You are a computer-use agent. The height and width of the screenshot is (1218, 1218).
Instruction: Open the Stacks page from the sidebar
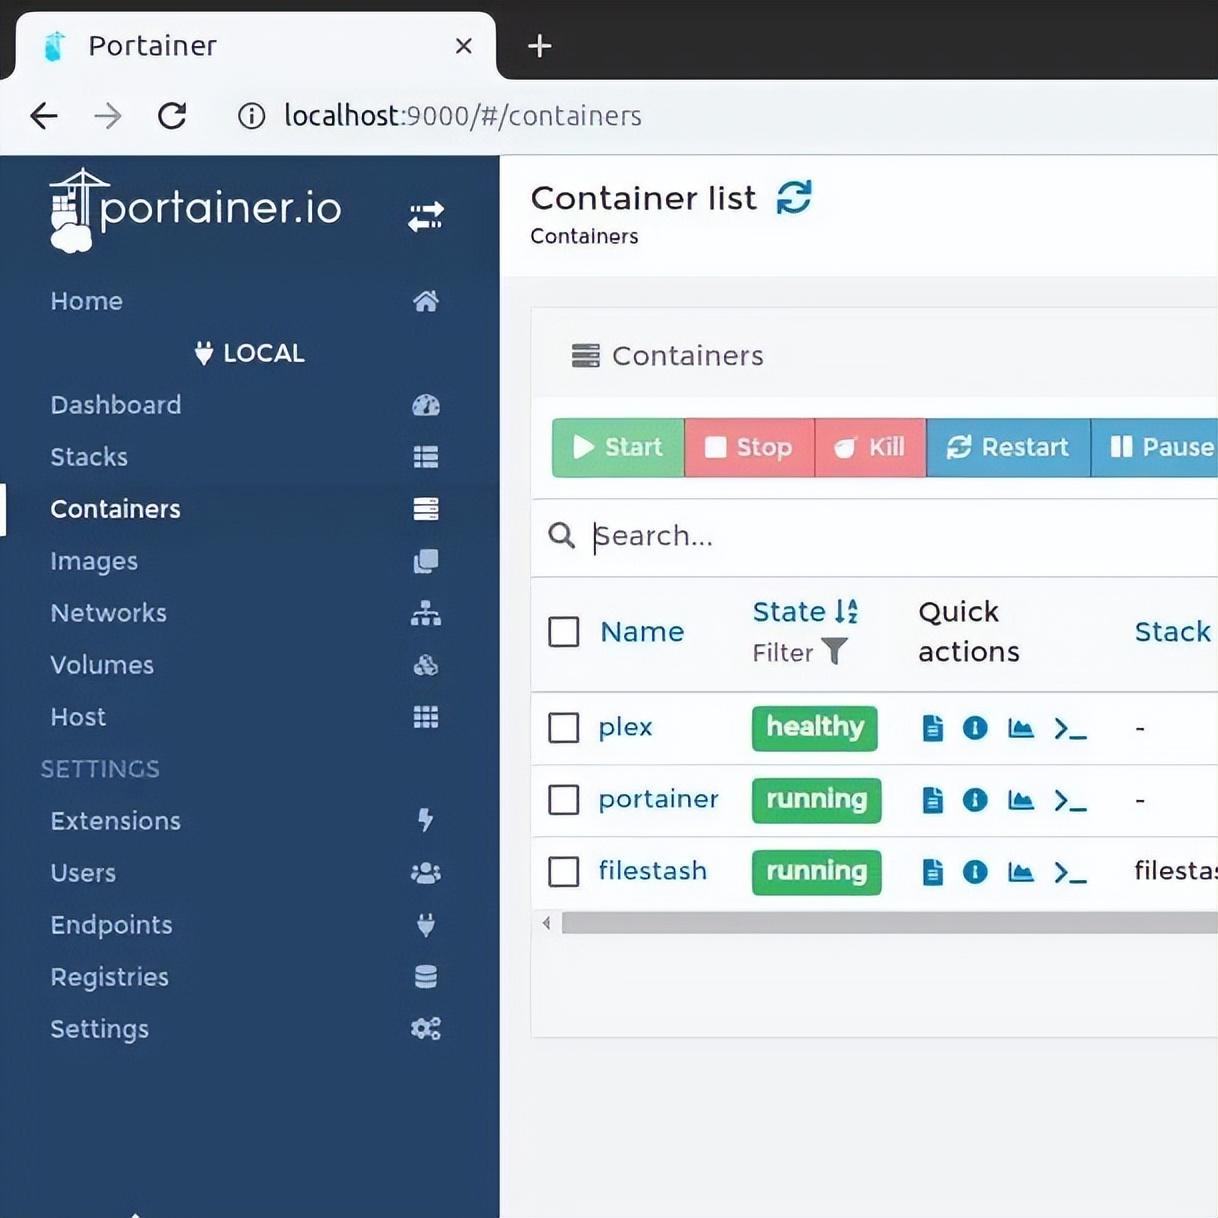point(88,457)
